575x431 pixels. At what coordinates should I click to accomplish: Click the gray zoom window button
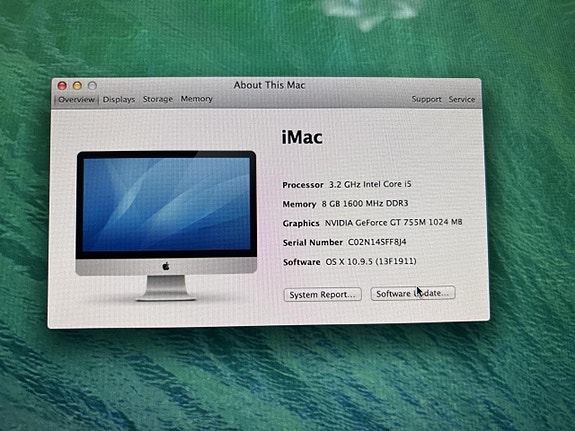[x=92, y=85]
